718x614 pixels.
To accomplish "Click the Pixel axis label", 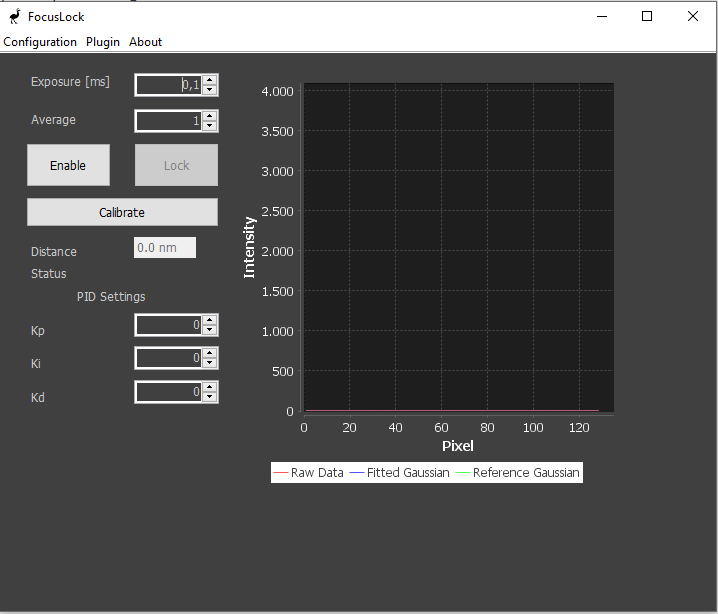I will tap(457, 446).
